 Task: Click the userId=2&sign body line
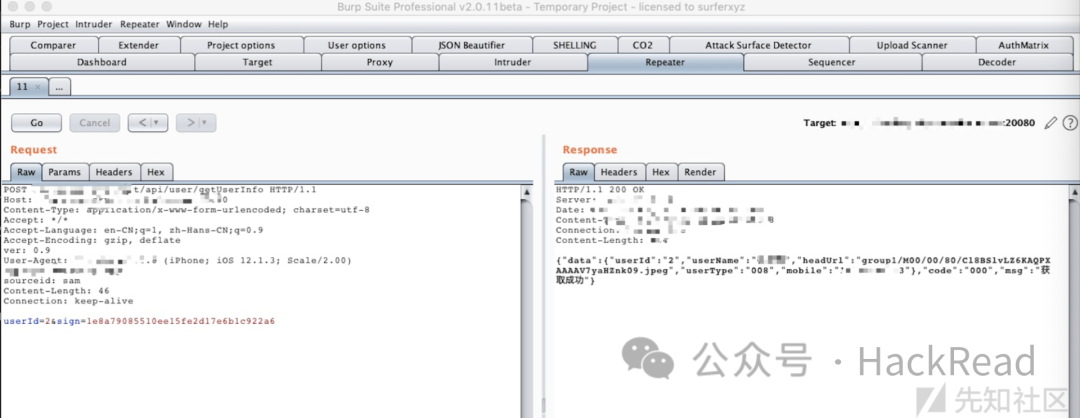pyautogui.click(x=139, y=322)
